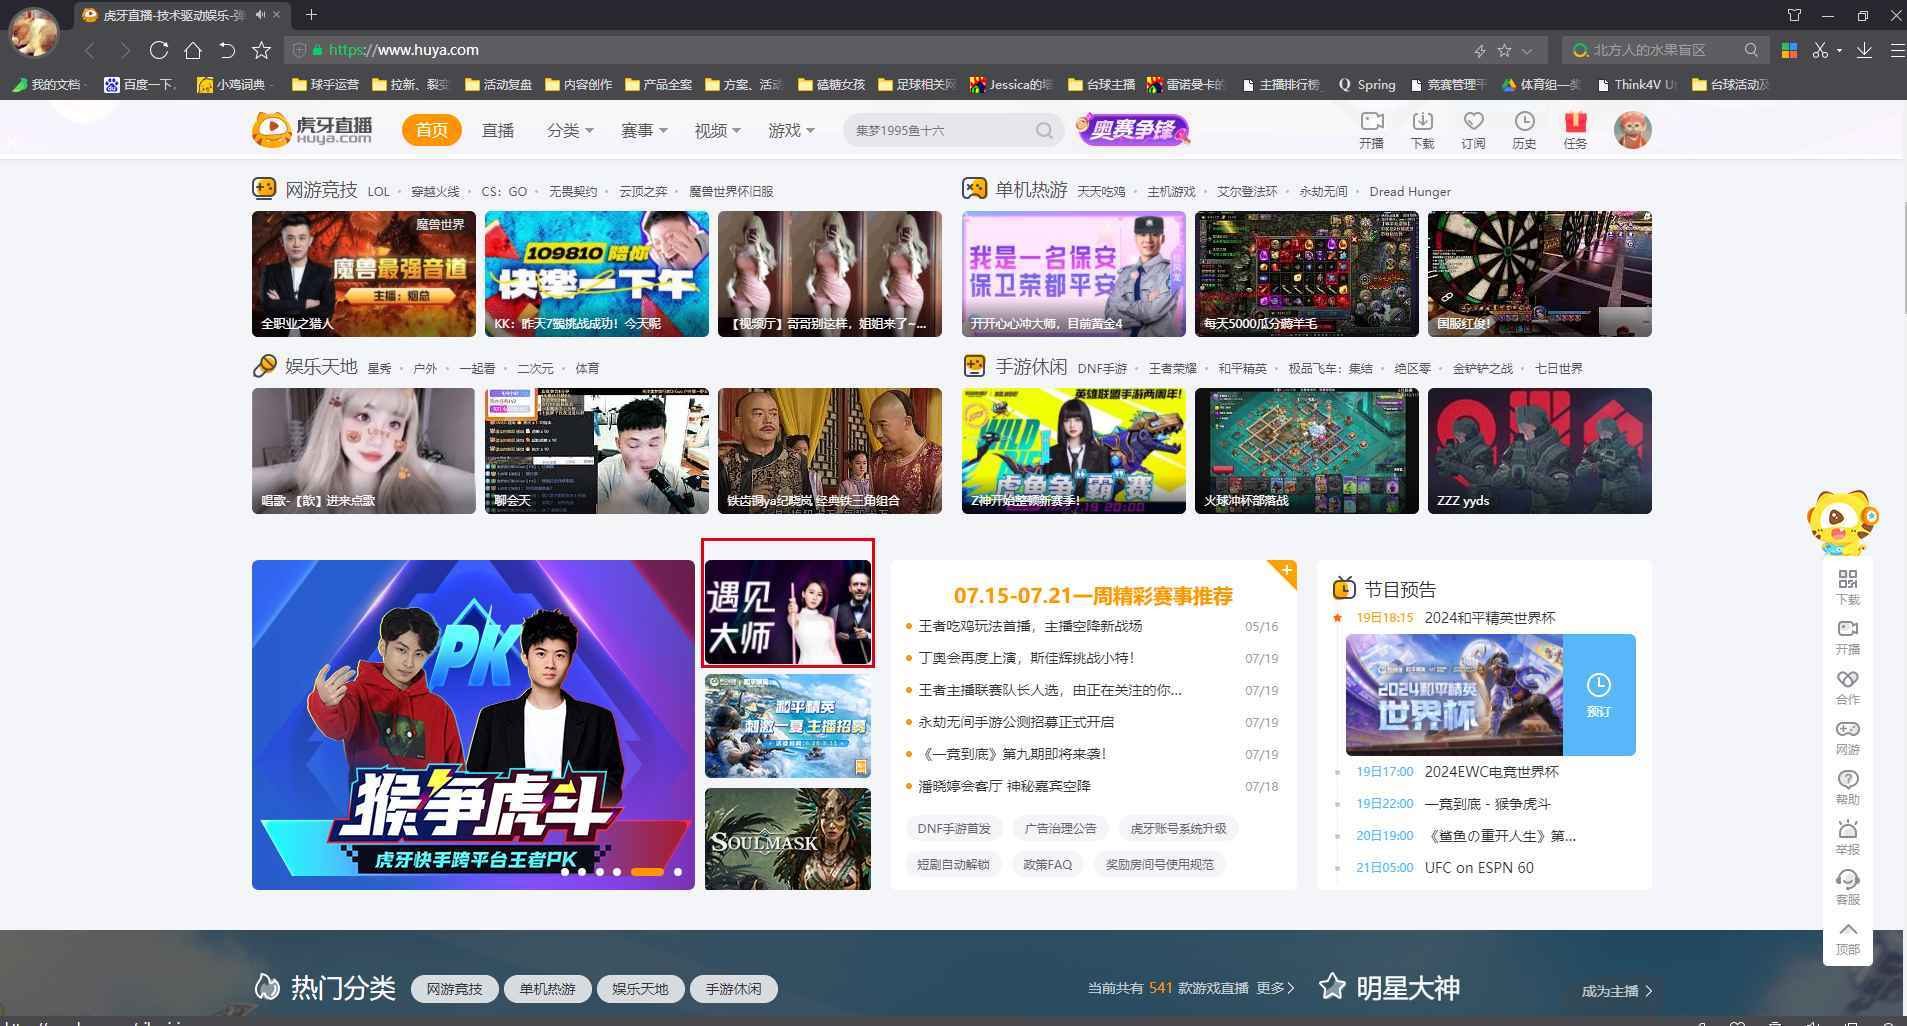Click the 预订 reserve button for 和平精英世界杯

1599,695
